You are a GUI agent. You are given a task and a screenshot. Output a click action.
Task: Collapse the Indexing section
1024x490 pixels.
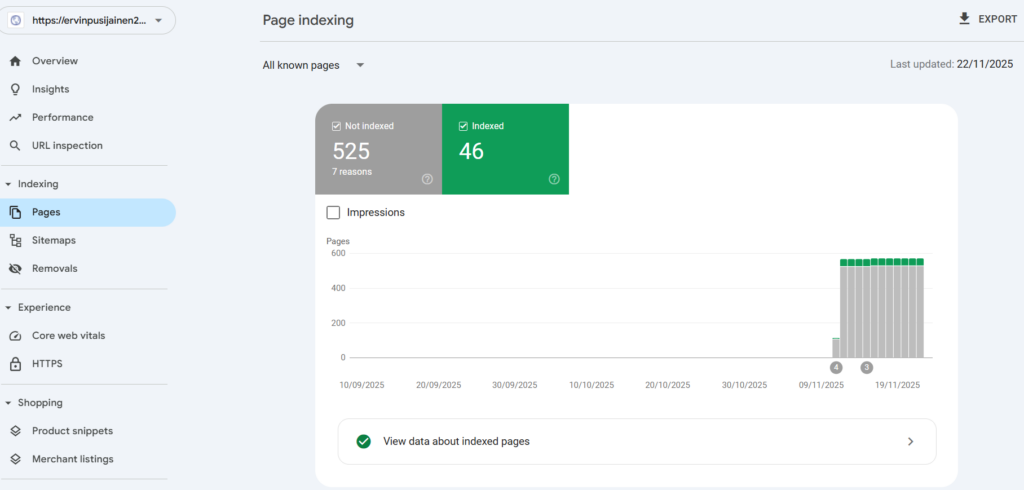(x=9, y=184)
